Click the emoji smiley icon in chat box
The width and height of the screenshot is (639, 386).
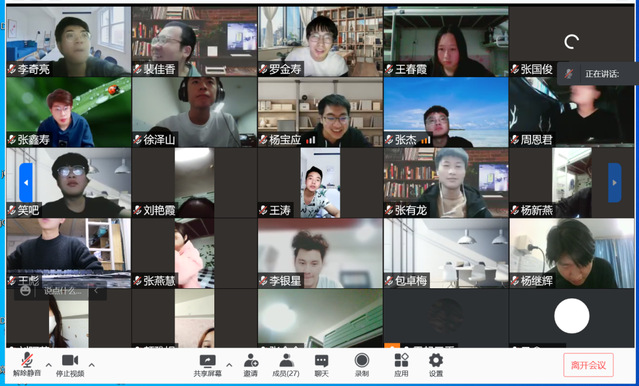pyautogui.click(x=25, y=291)
